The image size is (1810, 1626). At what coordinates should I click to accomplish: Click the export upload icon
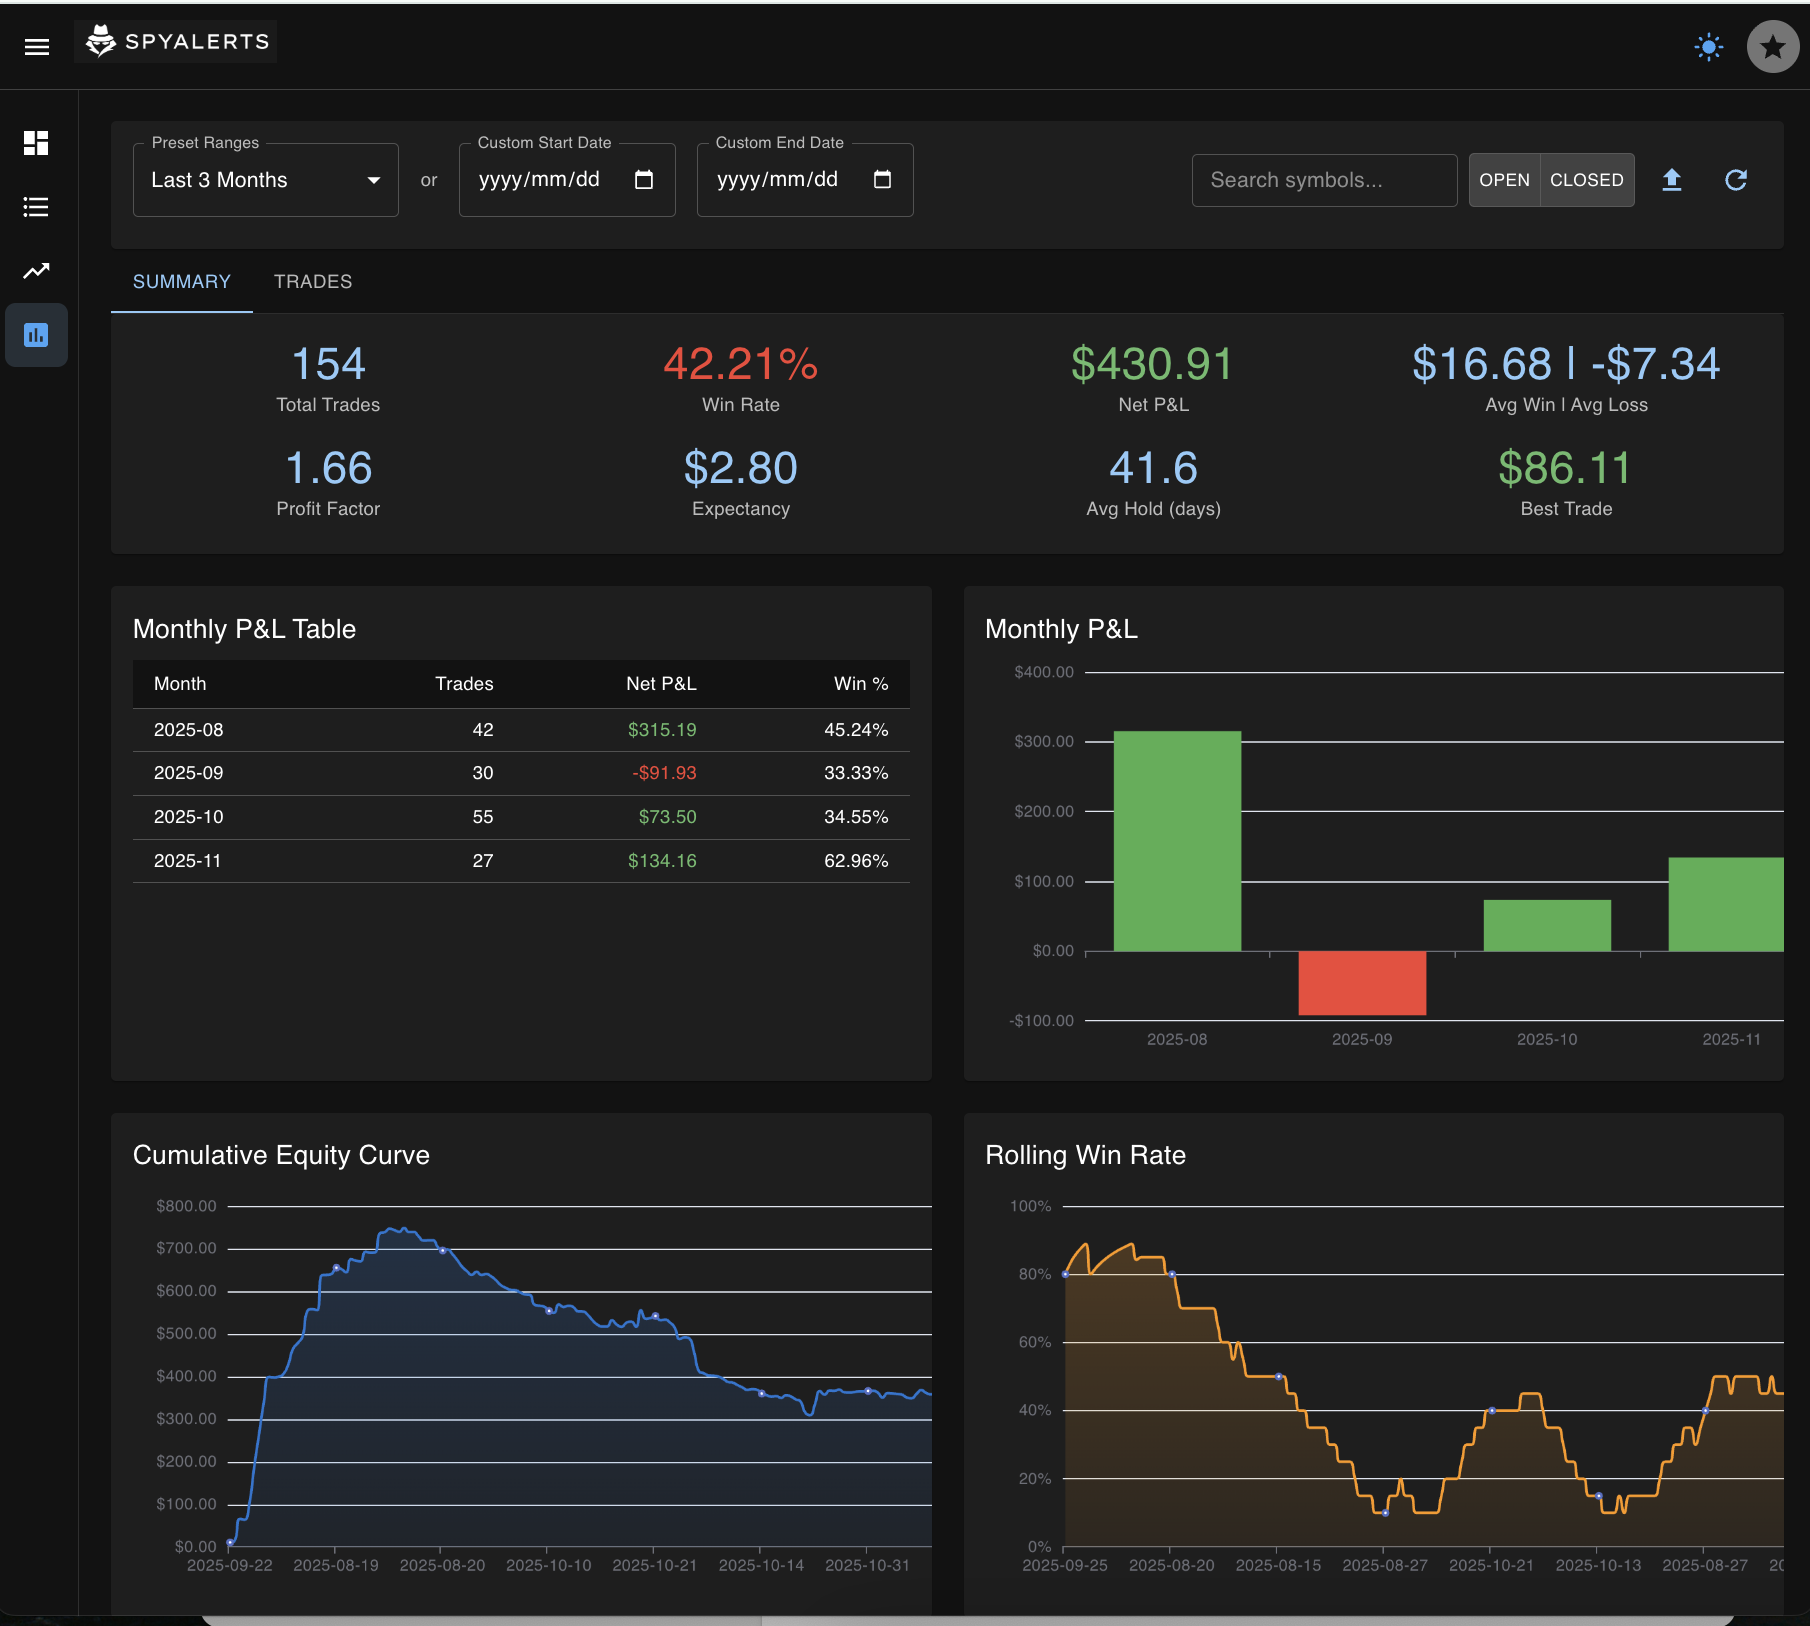pyautogui.click(x=1672, y=180)
